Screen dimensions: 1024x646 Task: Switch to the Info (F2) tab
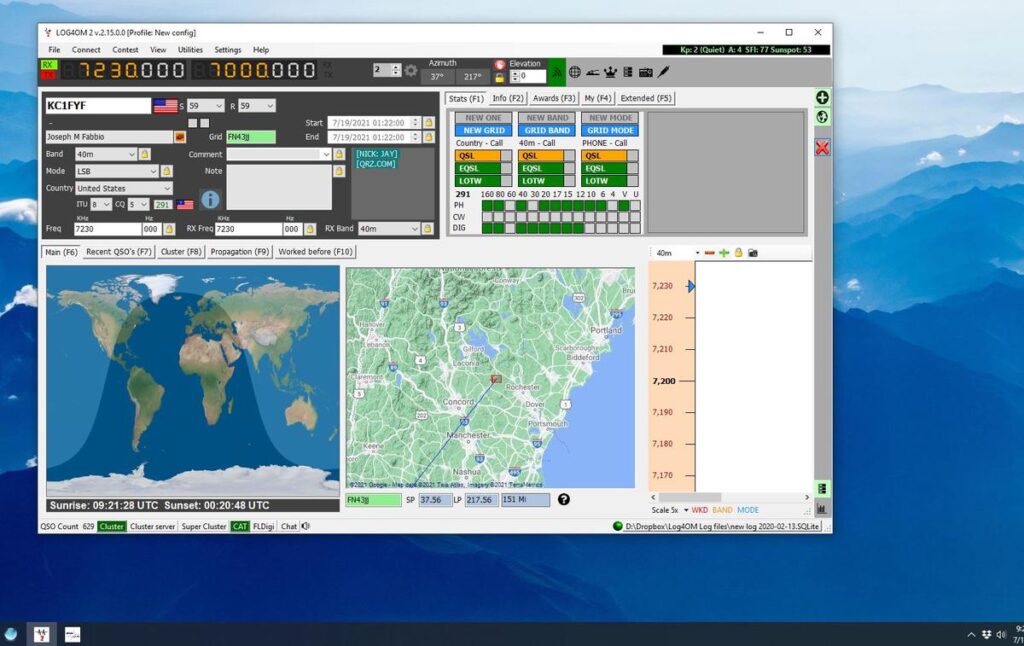coord(507,98)
